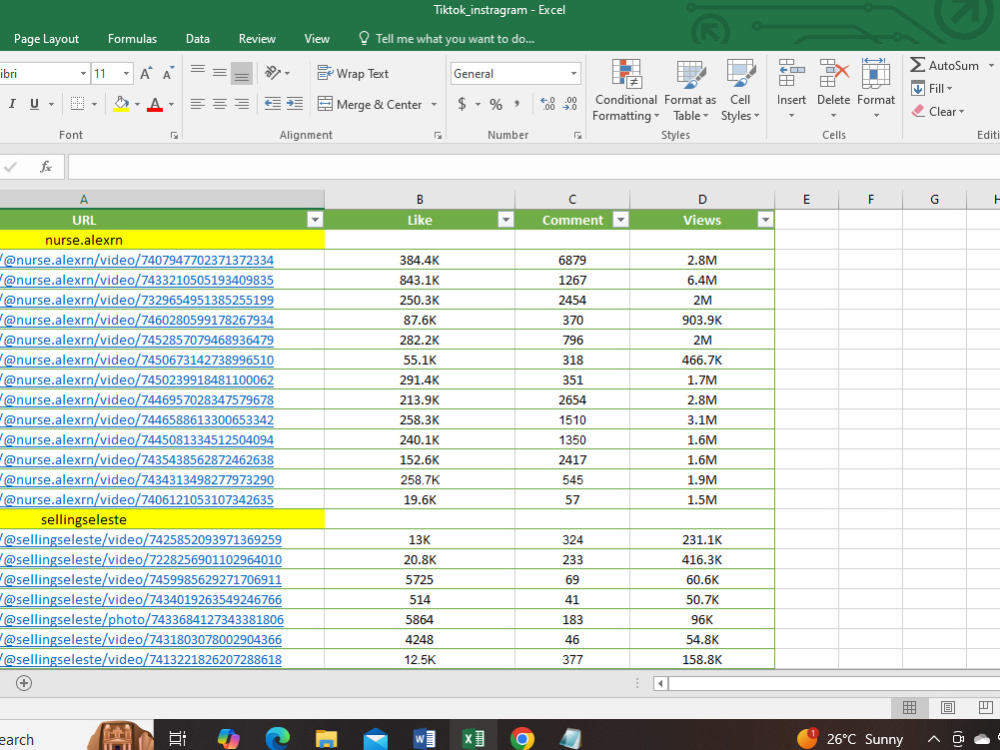Click the Tell me search box
This screenshot has width=1000, height=750.
click(446, 39)
